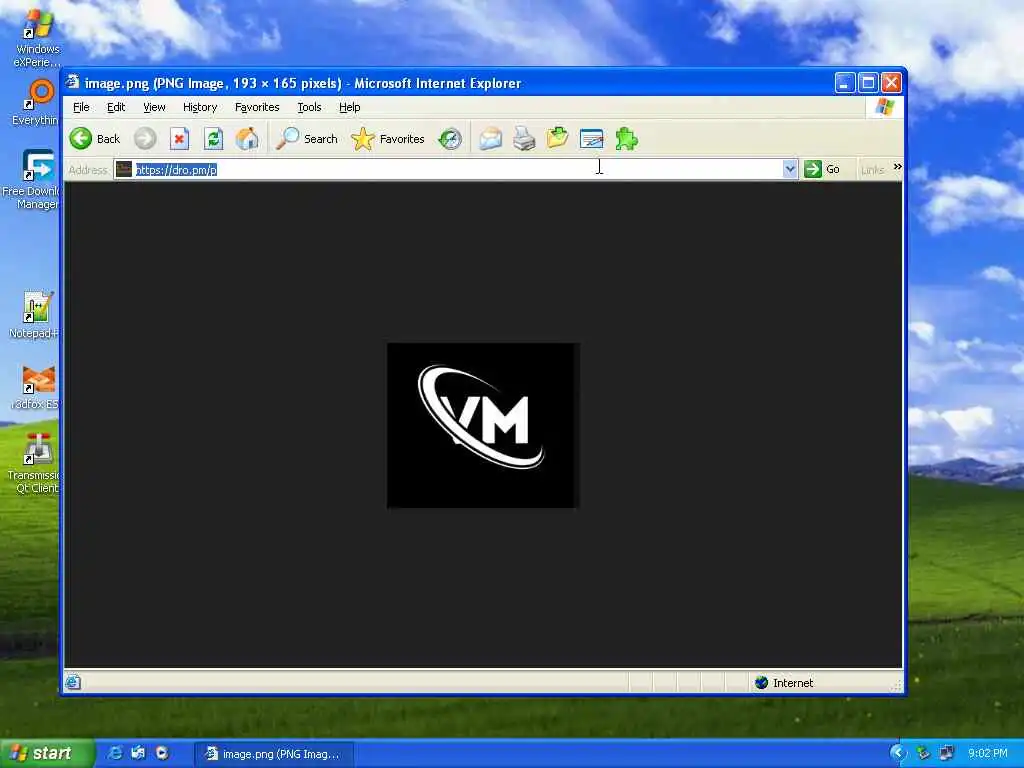Click the Show Desktop Quick Launch icon

pos(138,753)
